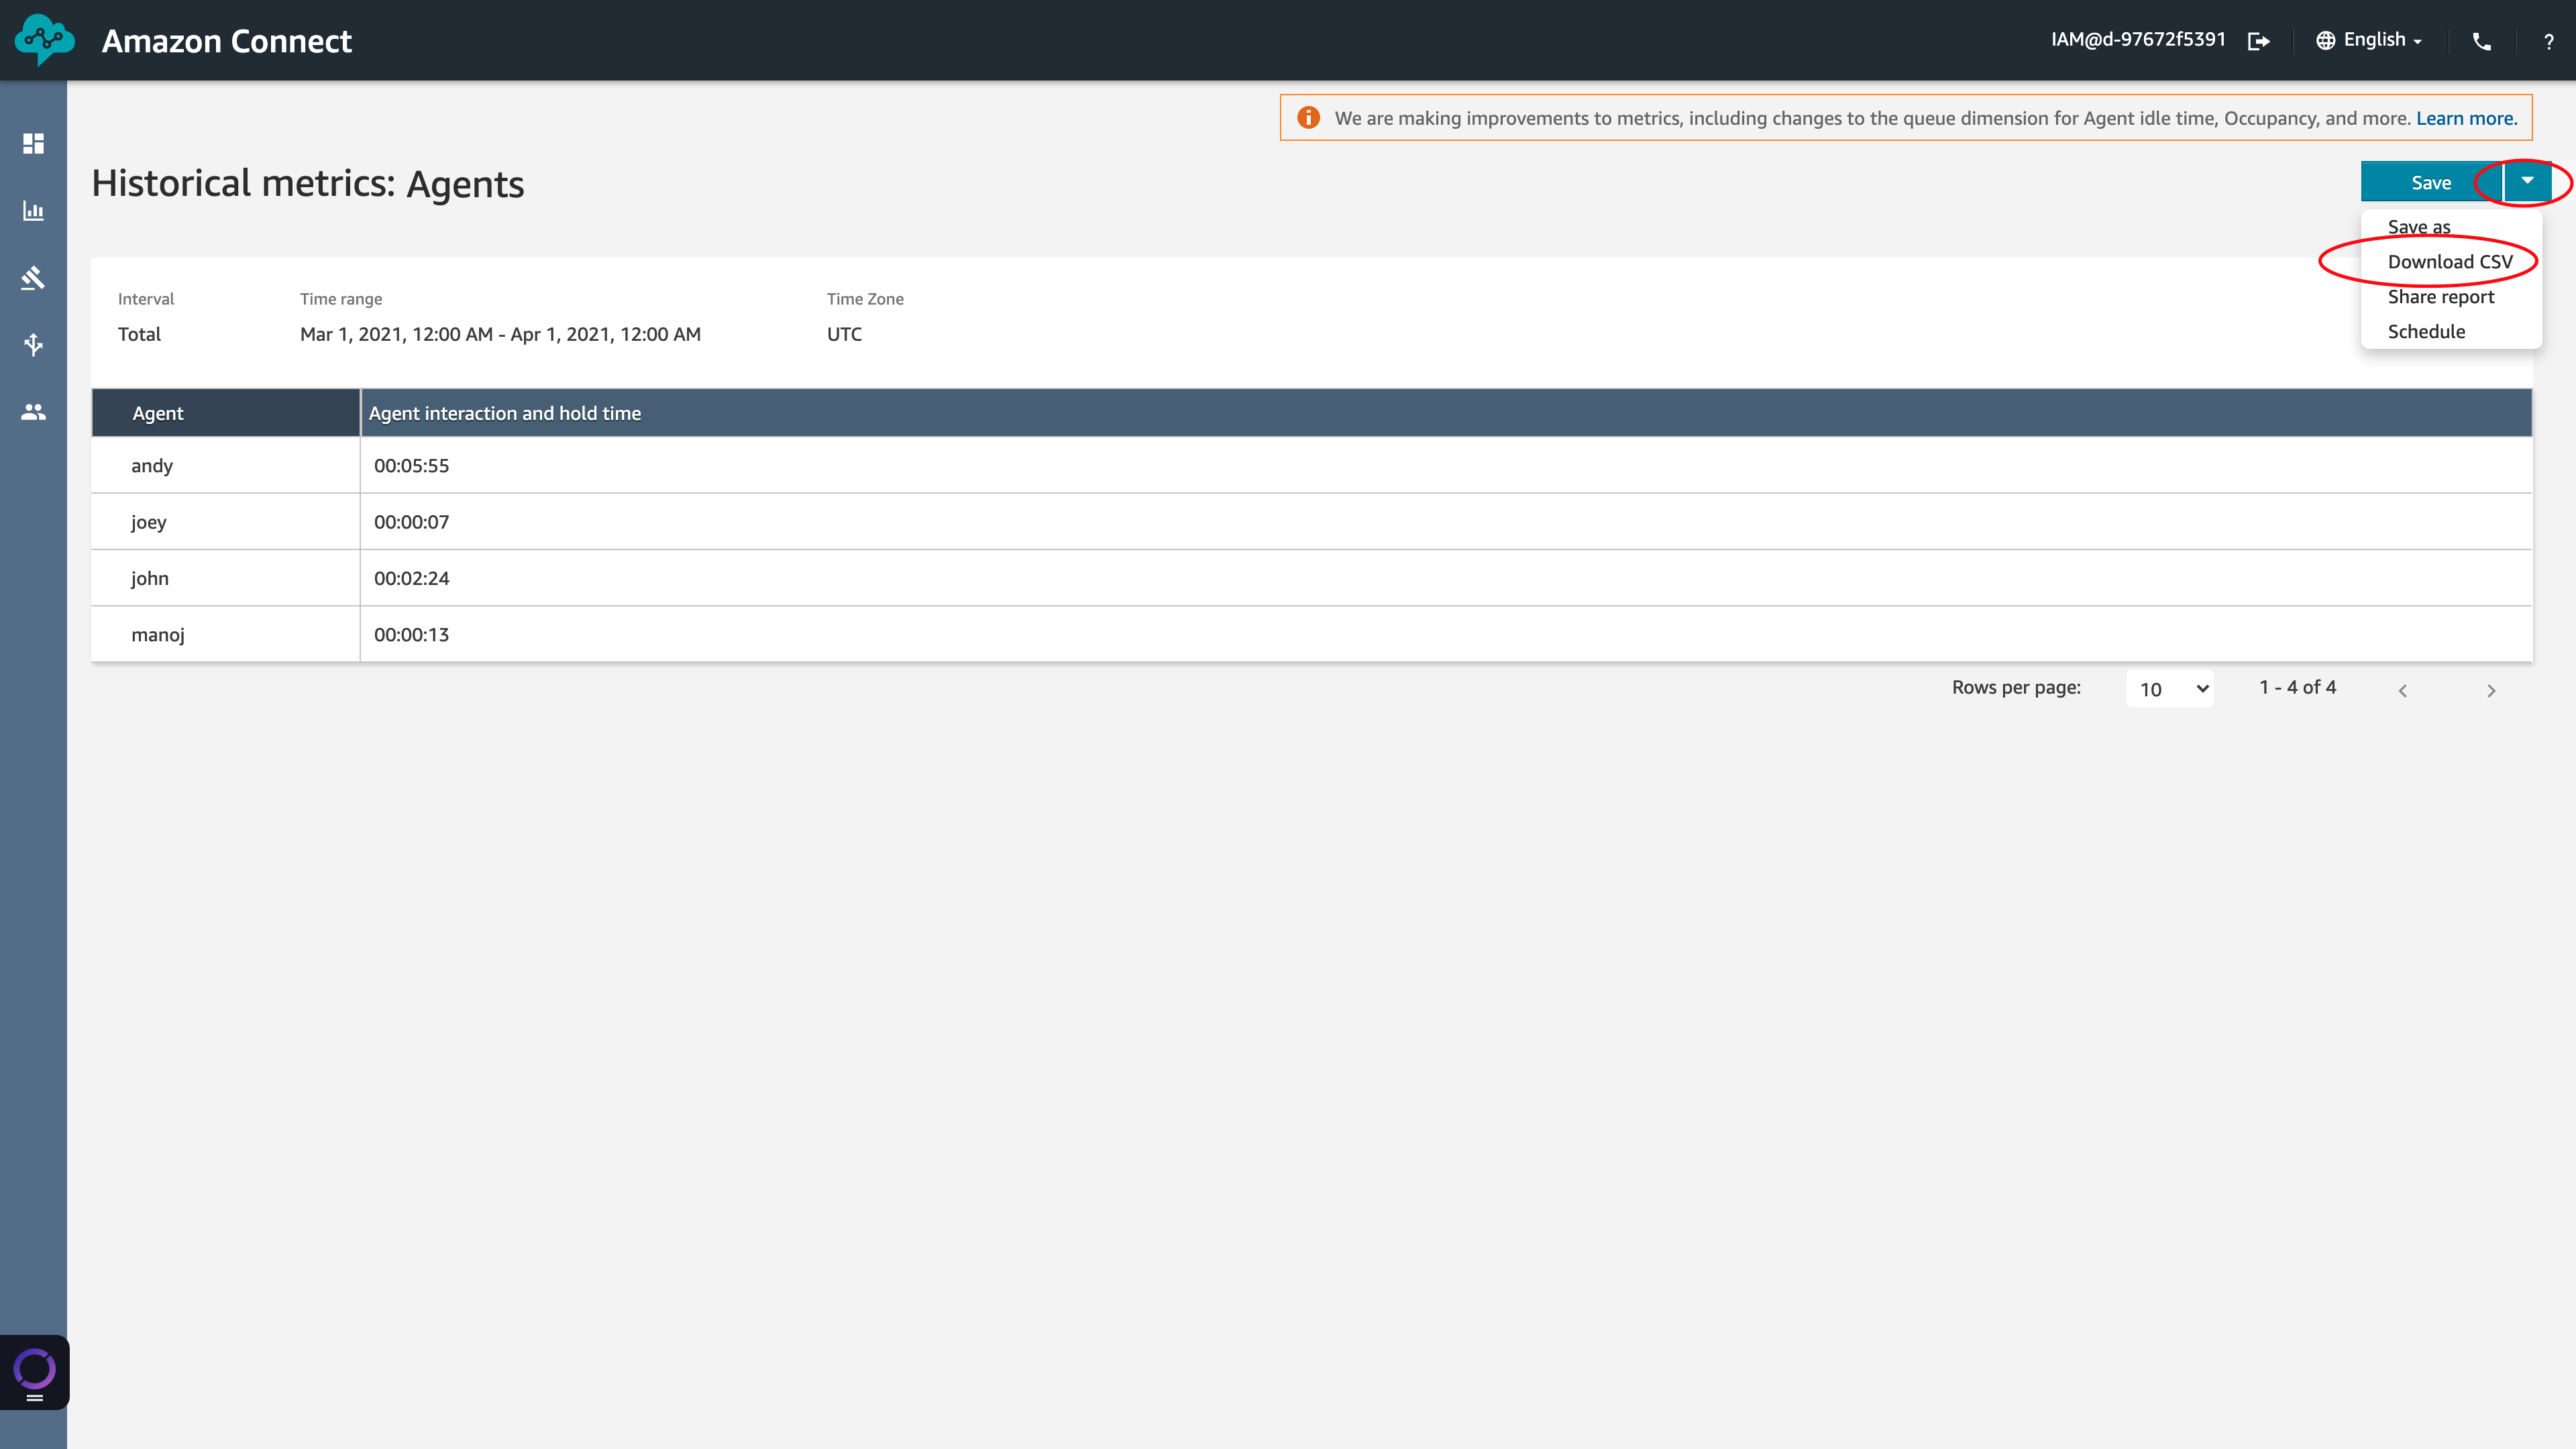Choose Save as from the menu
2576x1449 pixels.
(2419, 227)
